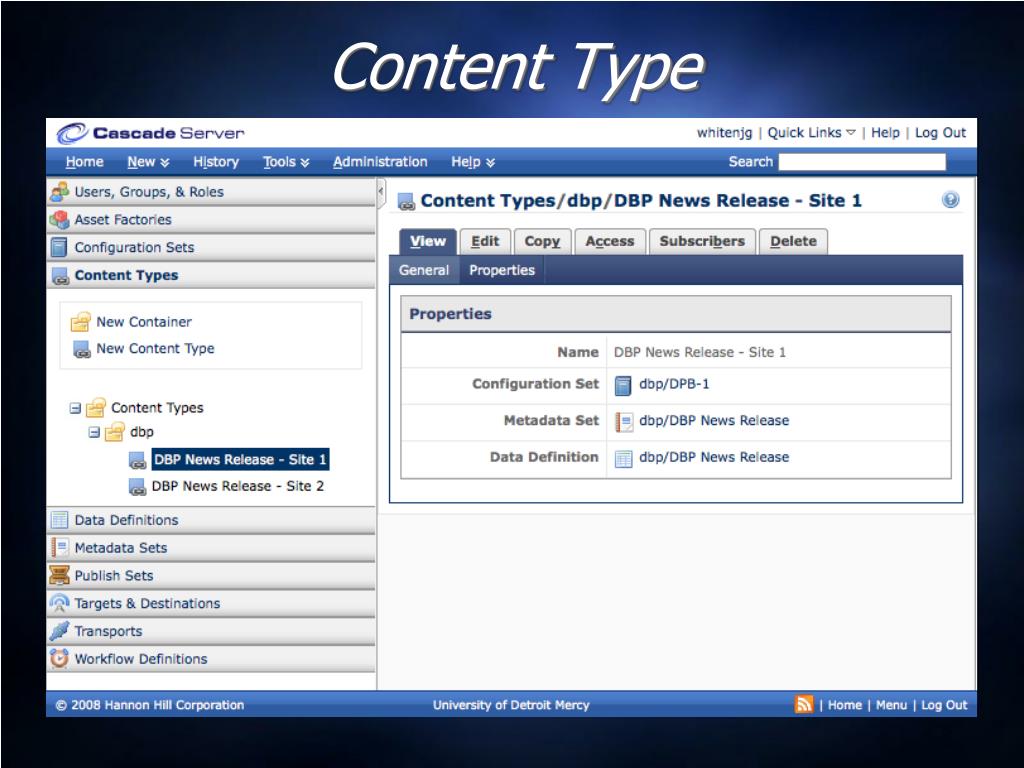The height and width of the screenshot is (768, 1024).
Task: Click the Asset Factories icon
Action: (59, 219)
